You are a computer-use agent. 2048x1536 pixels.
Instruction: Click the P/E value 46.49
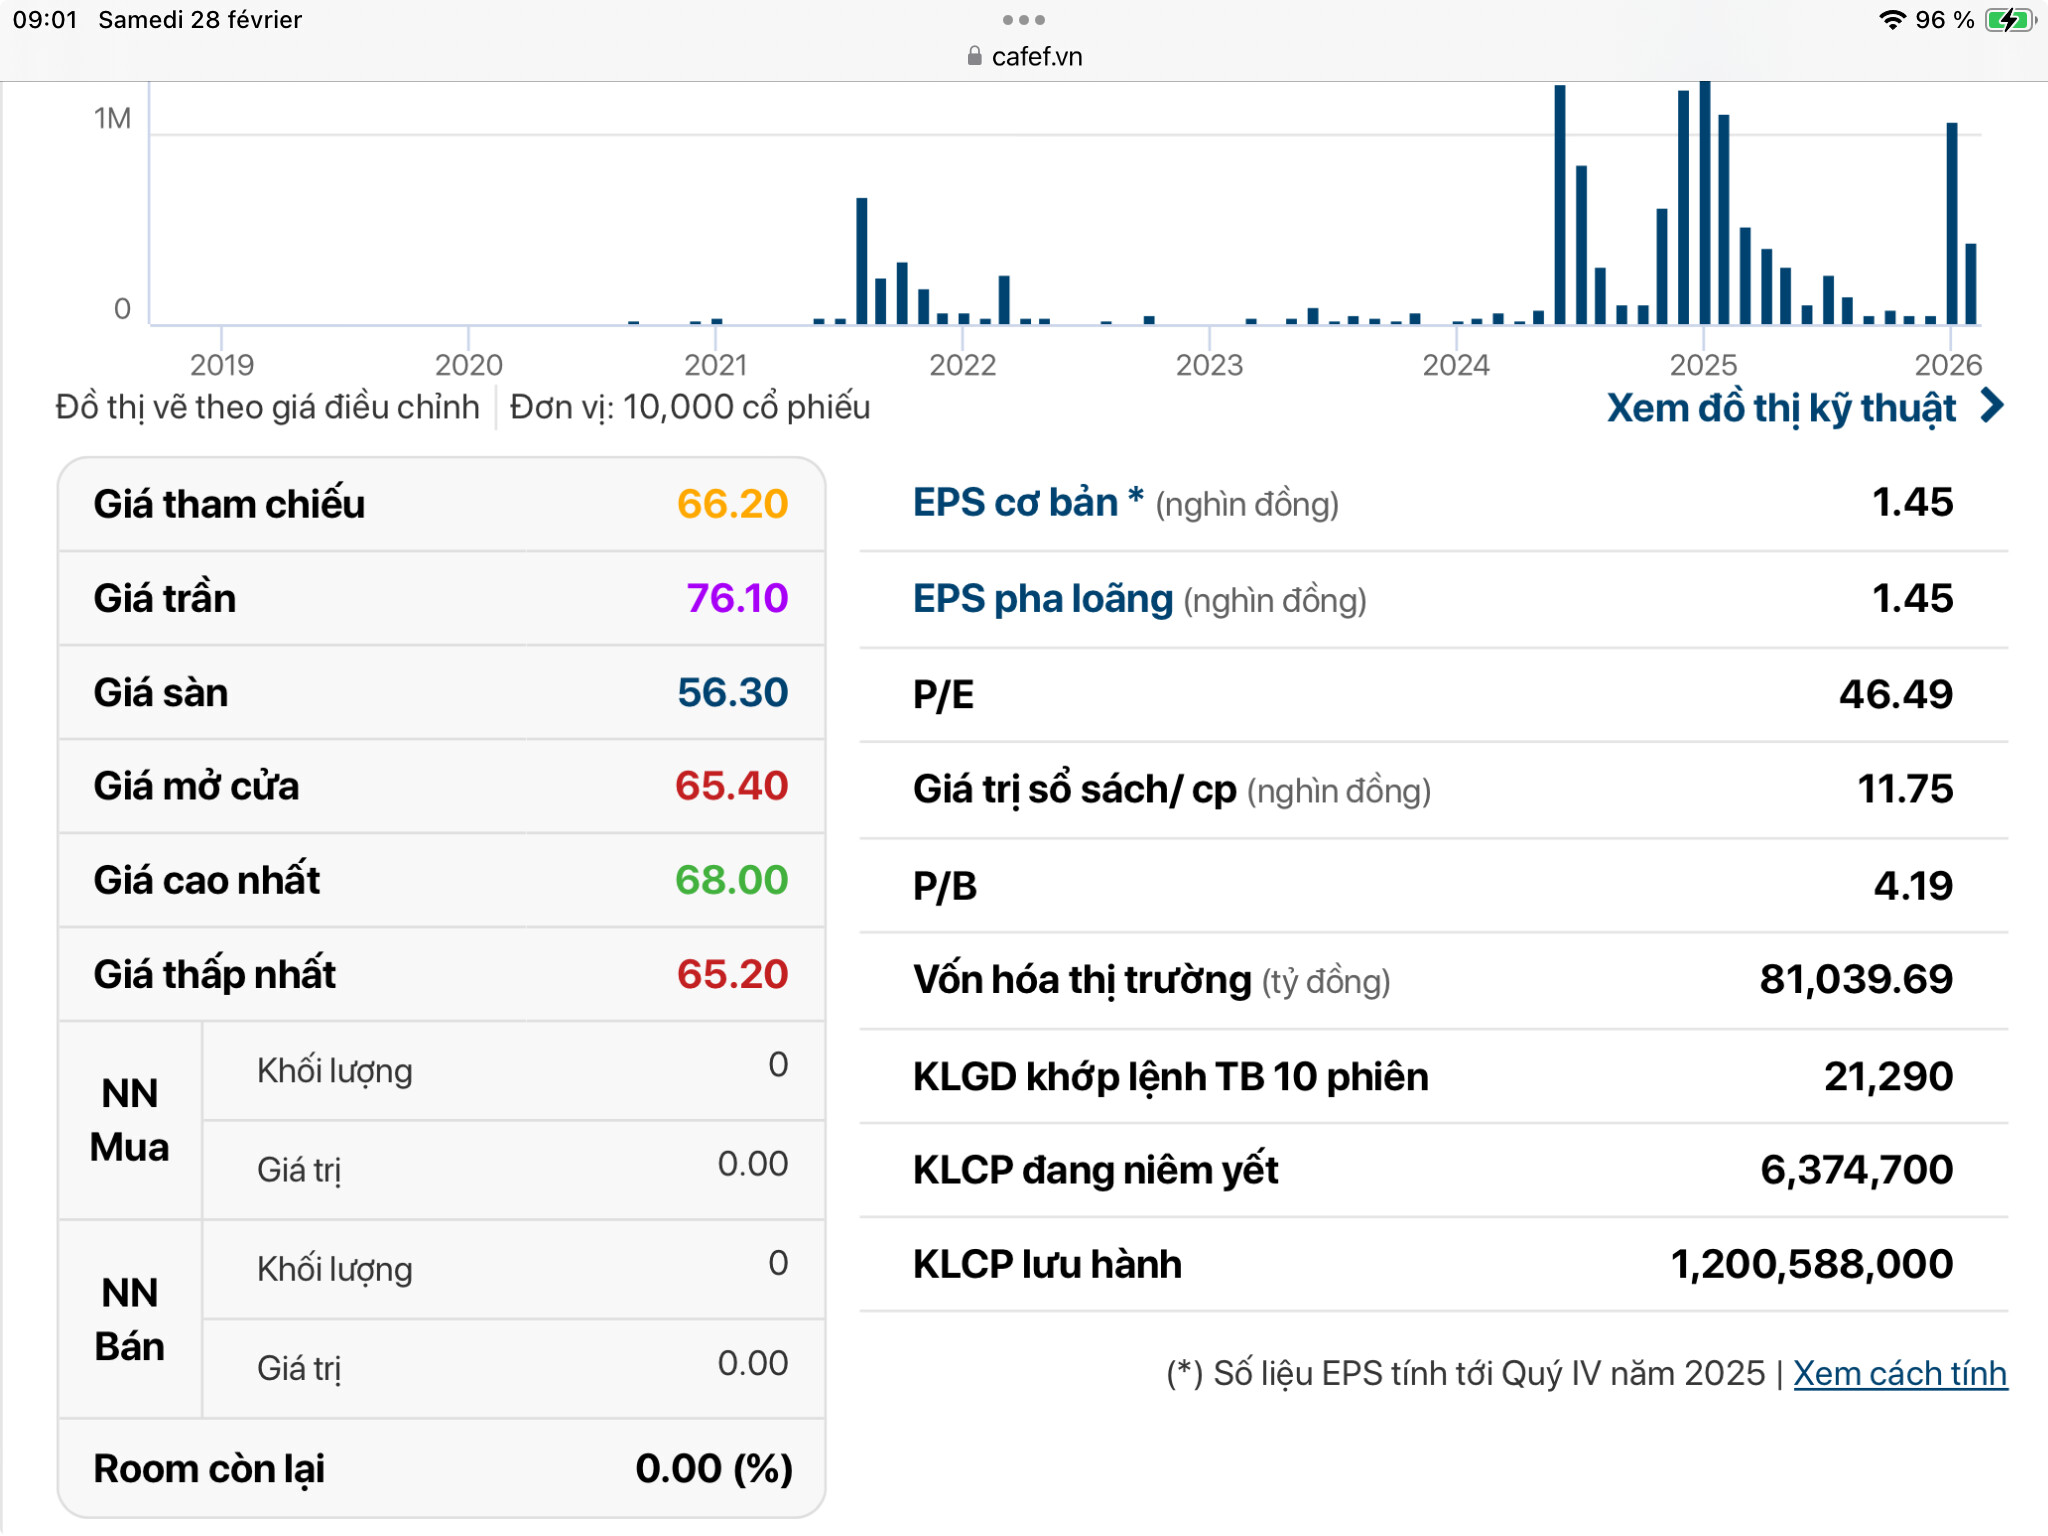point(1895,694)
